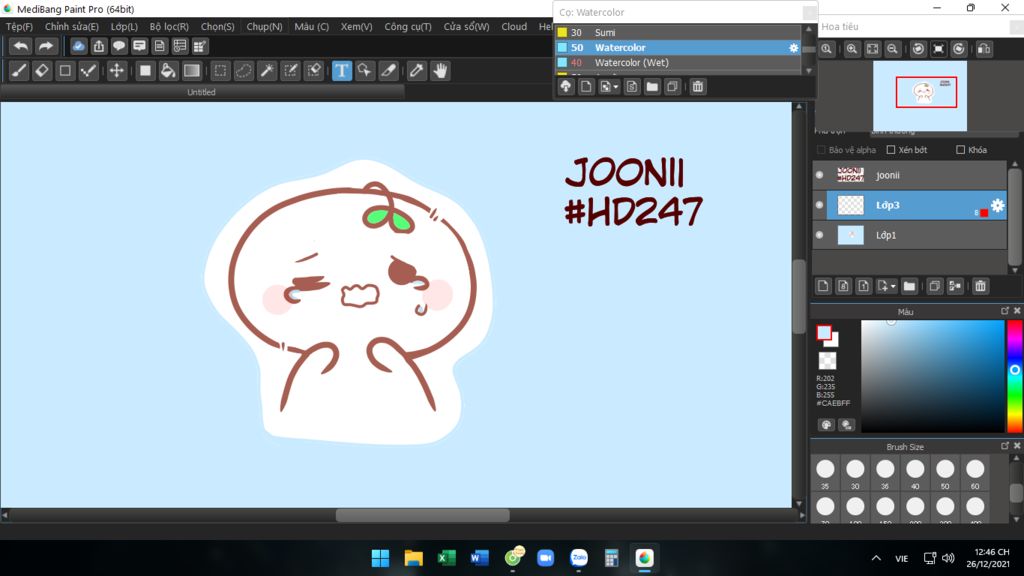Click the Navigator preview thumbnail

tap(920, 96)
